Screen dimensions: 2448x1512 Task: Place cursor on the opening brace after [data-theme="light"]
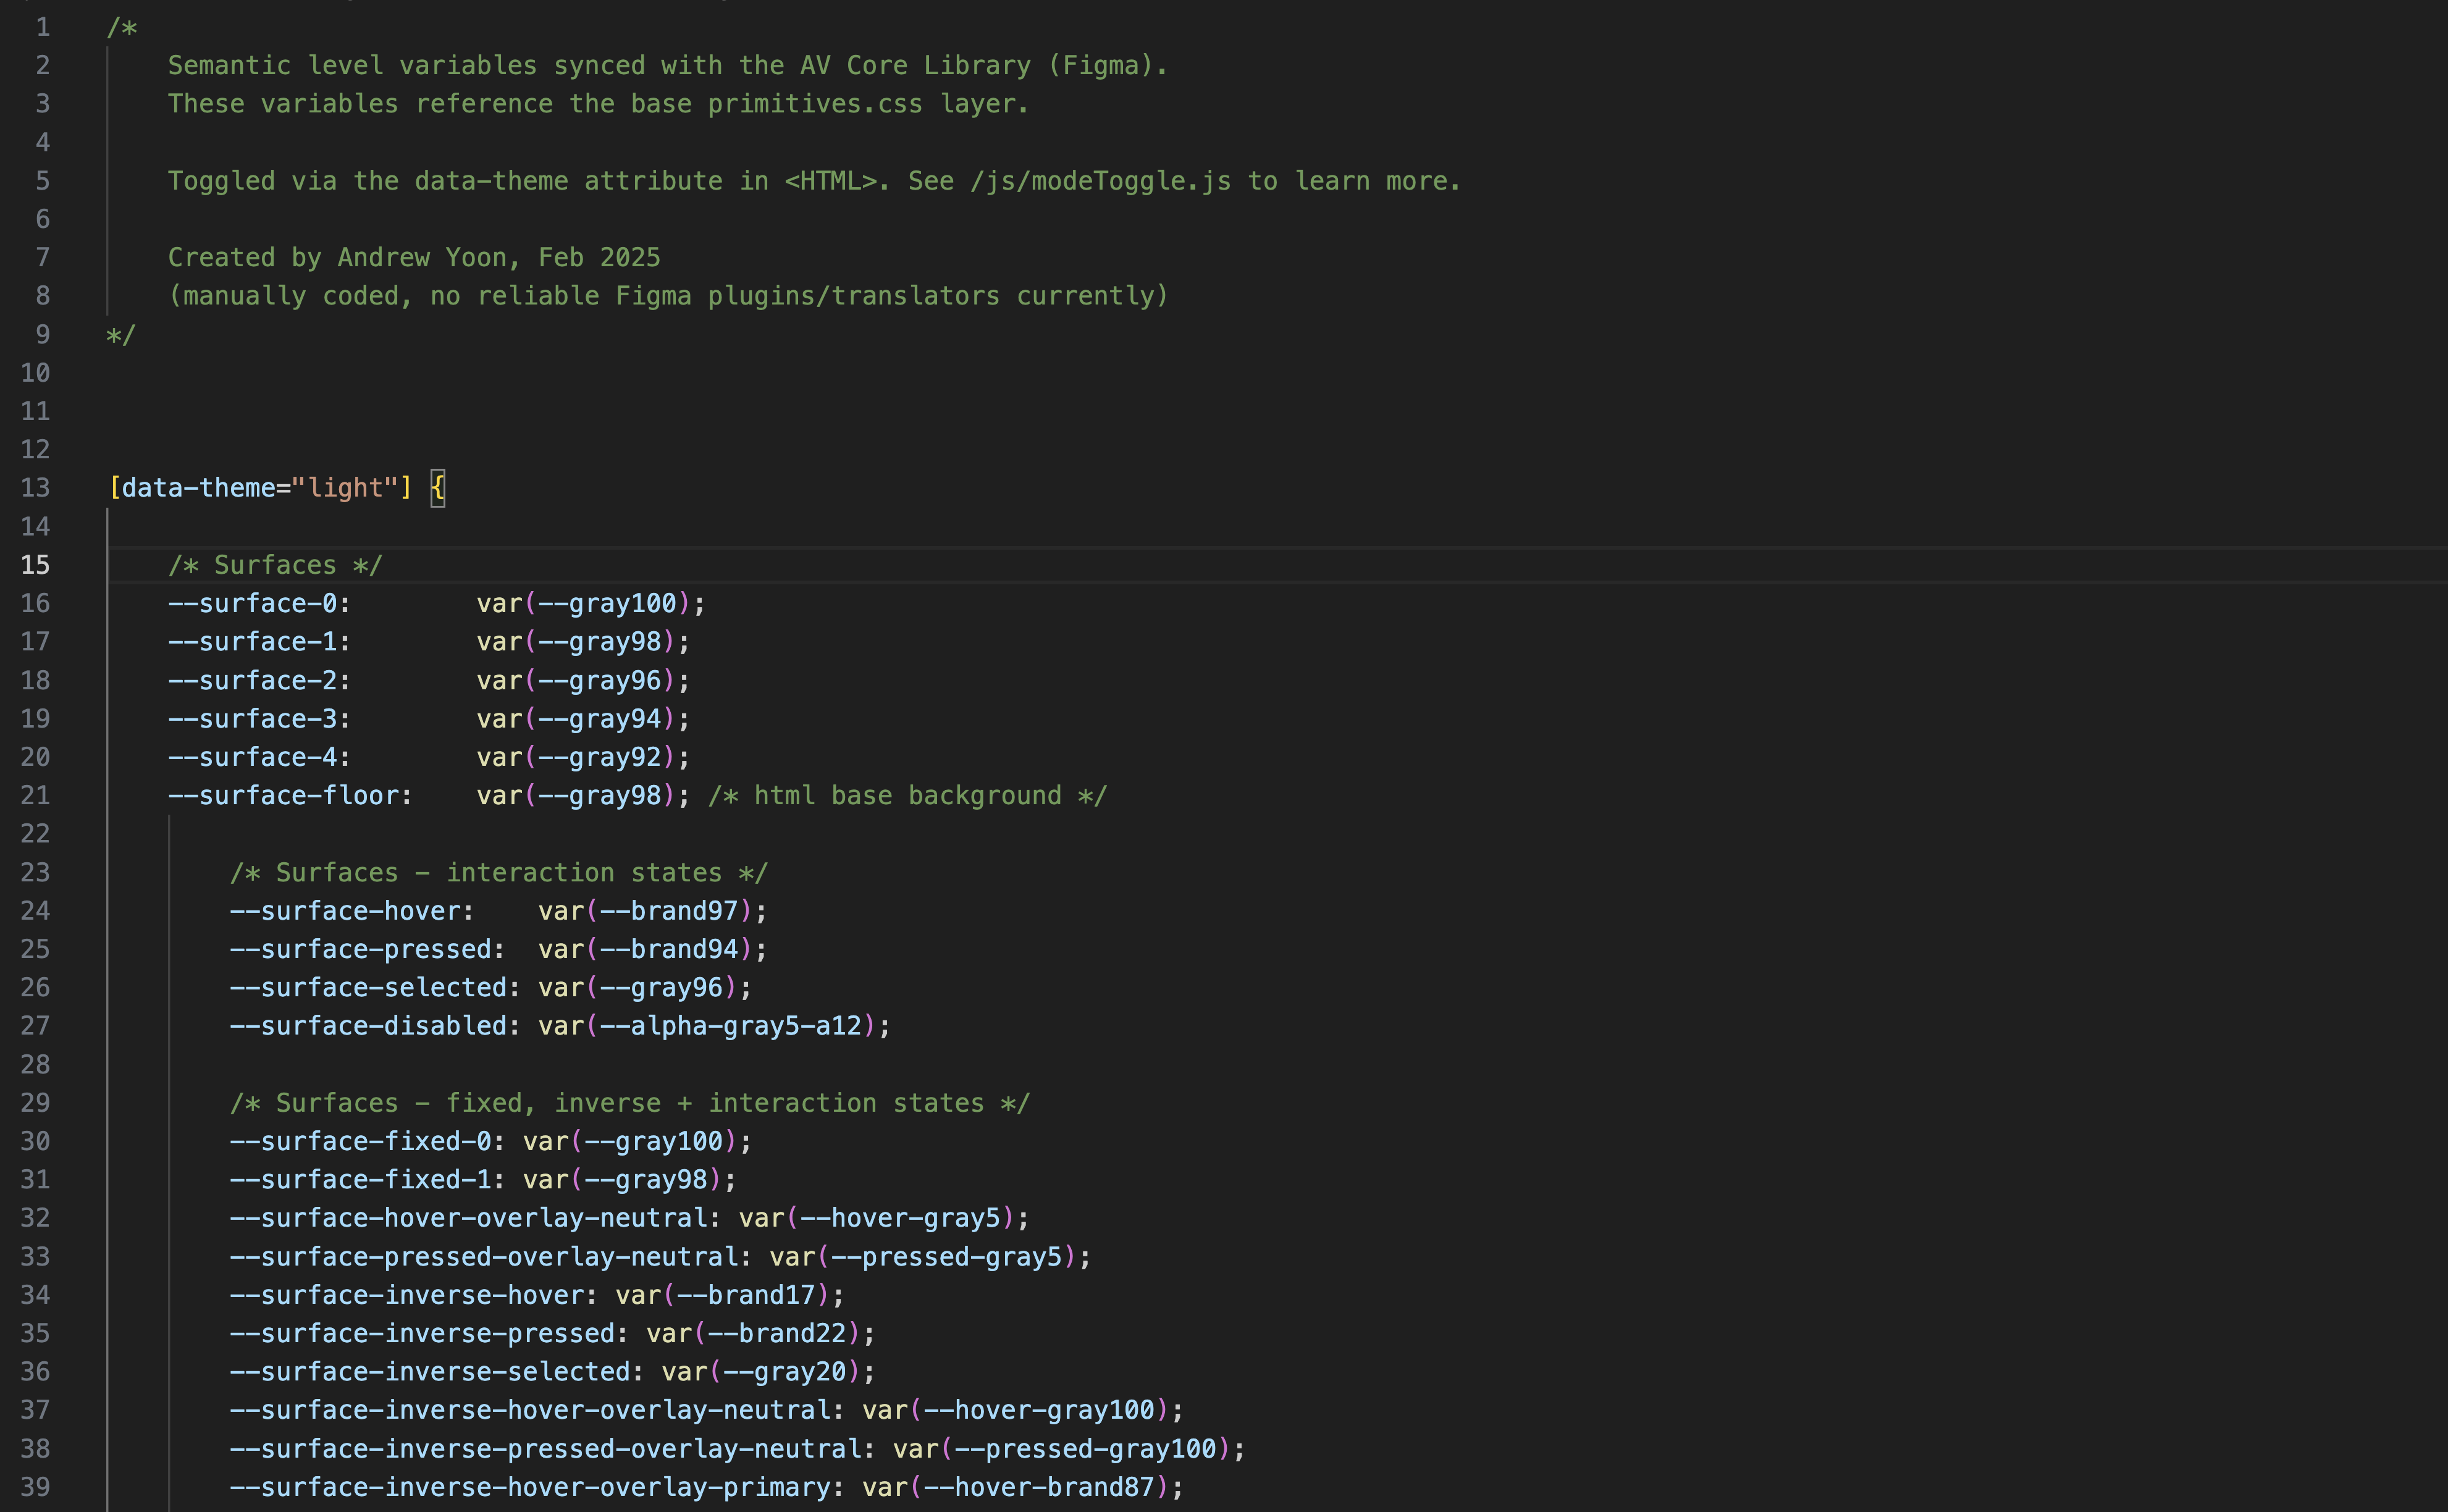point(438,488)
